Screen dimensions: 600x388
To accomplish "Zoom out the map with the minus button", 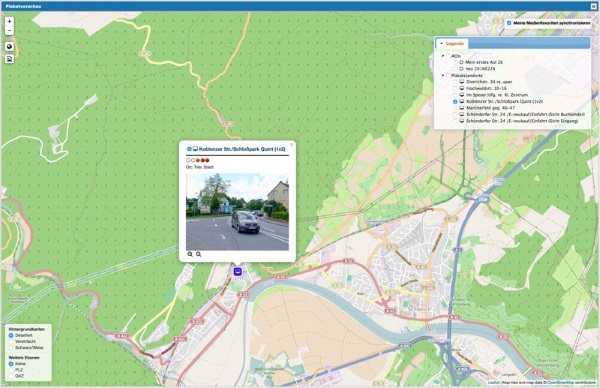I will point(10,31).
